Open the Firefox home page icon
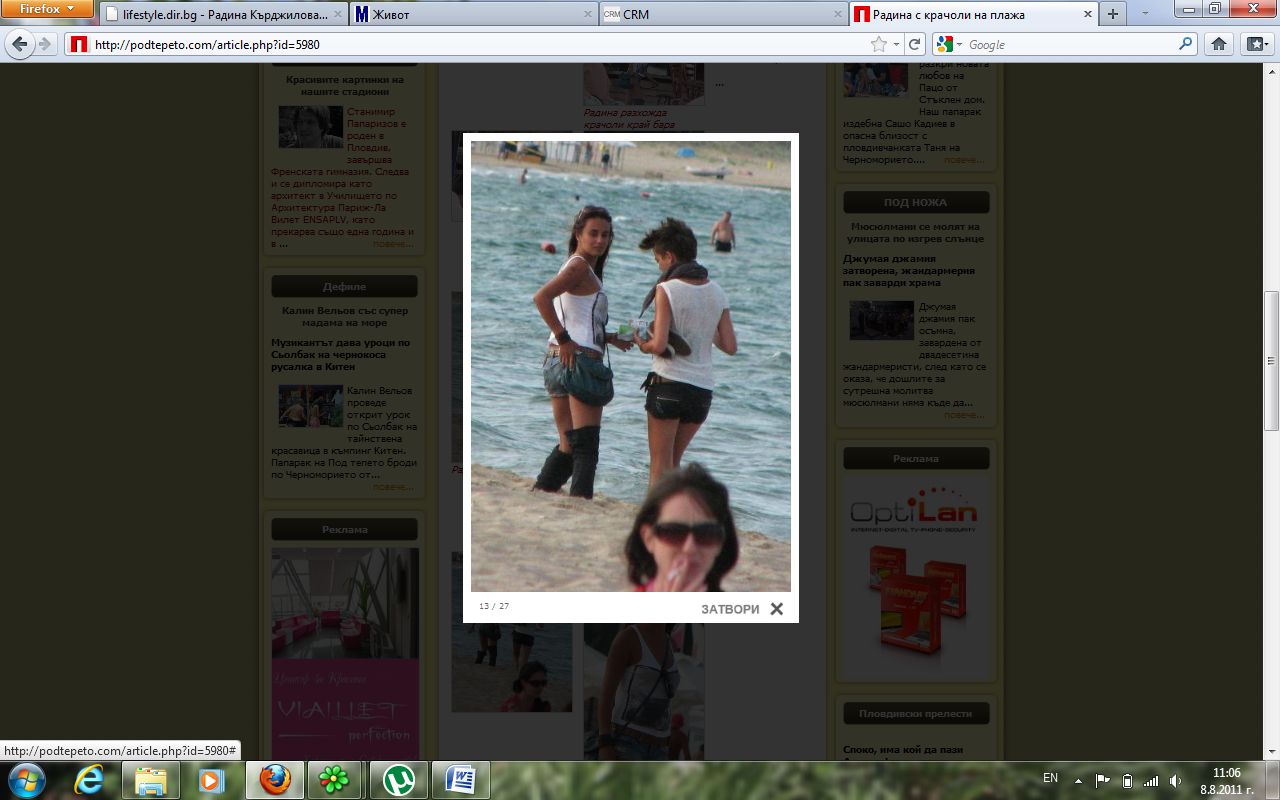 (1218, 44)
